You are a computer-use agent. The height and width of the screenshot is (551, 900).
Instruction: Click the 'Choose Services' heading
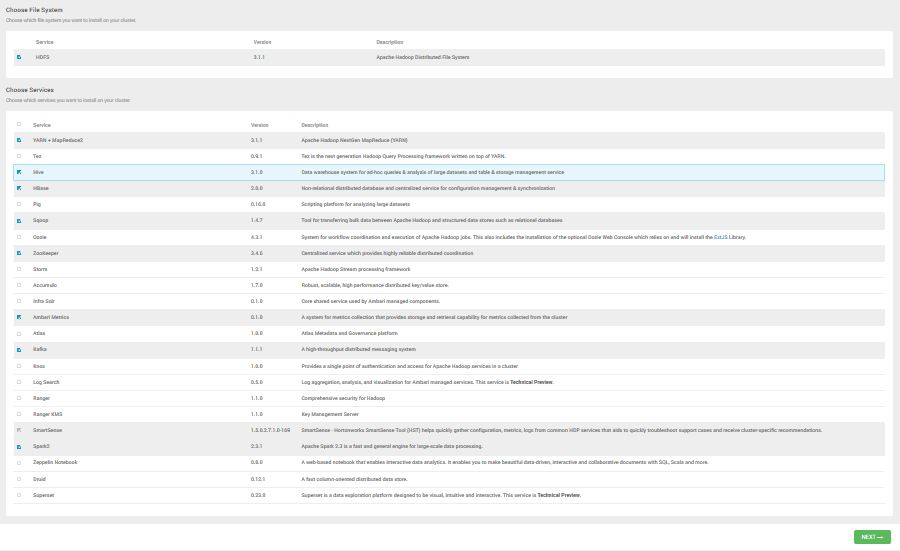pyautogui.click(x=30, y=90)
